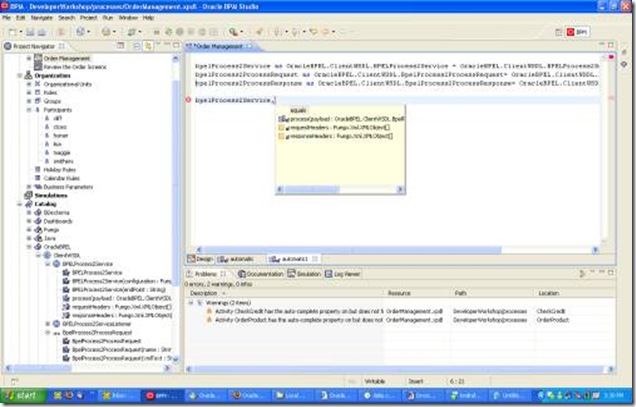Expand the Organizational Units node
Viewport: 636px width, 407px height.
coord(29,84)
